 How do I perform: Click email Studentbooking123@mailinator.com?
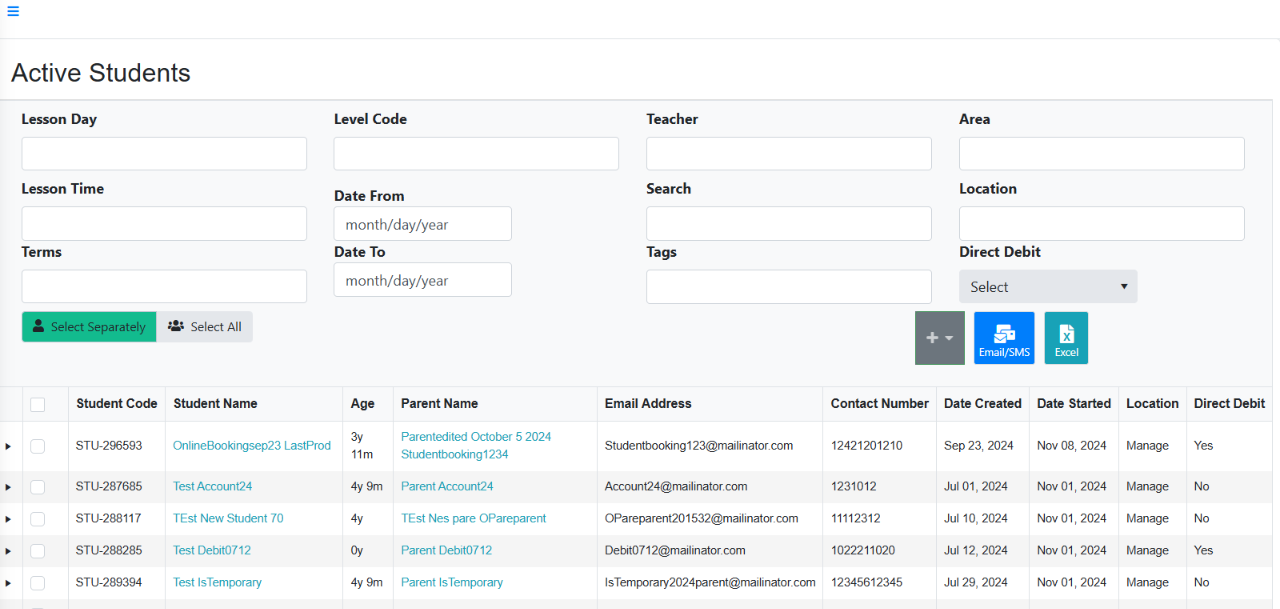tap(699, 446)
